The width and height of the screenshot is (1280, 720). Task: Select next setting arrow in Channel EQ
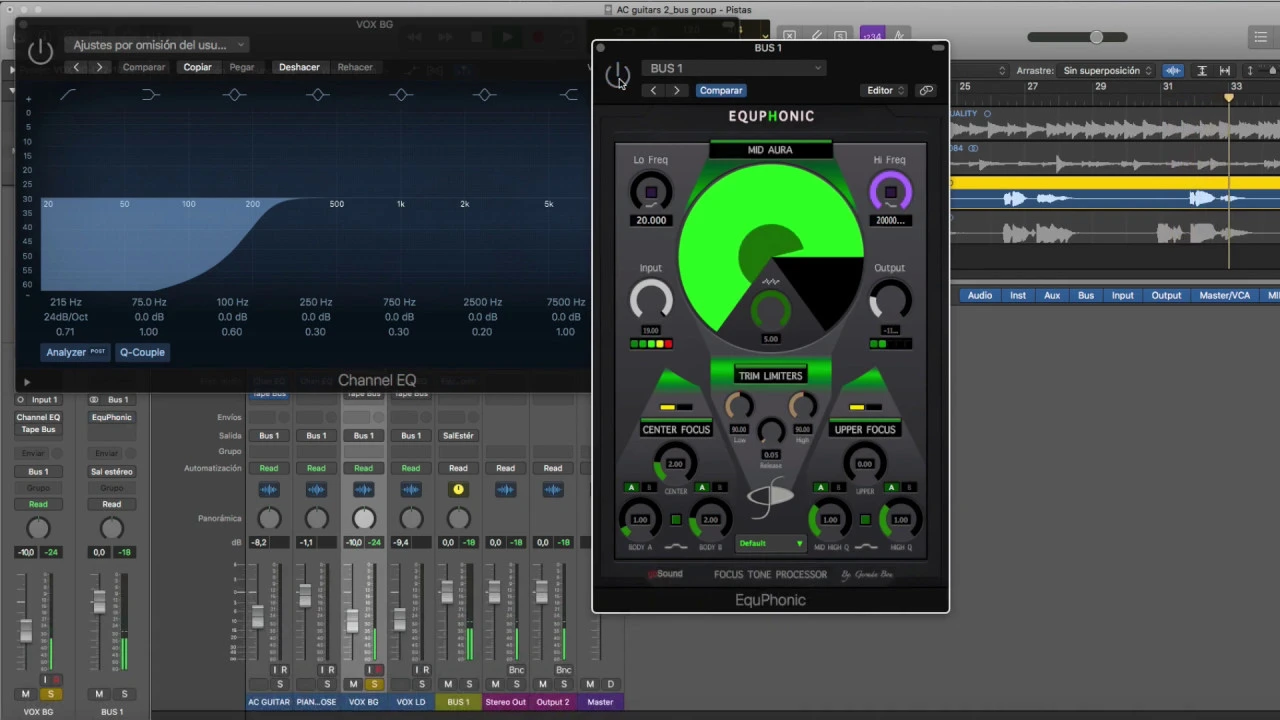coord(99,67)
